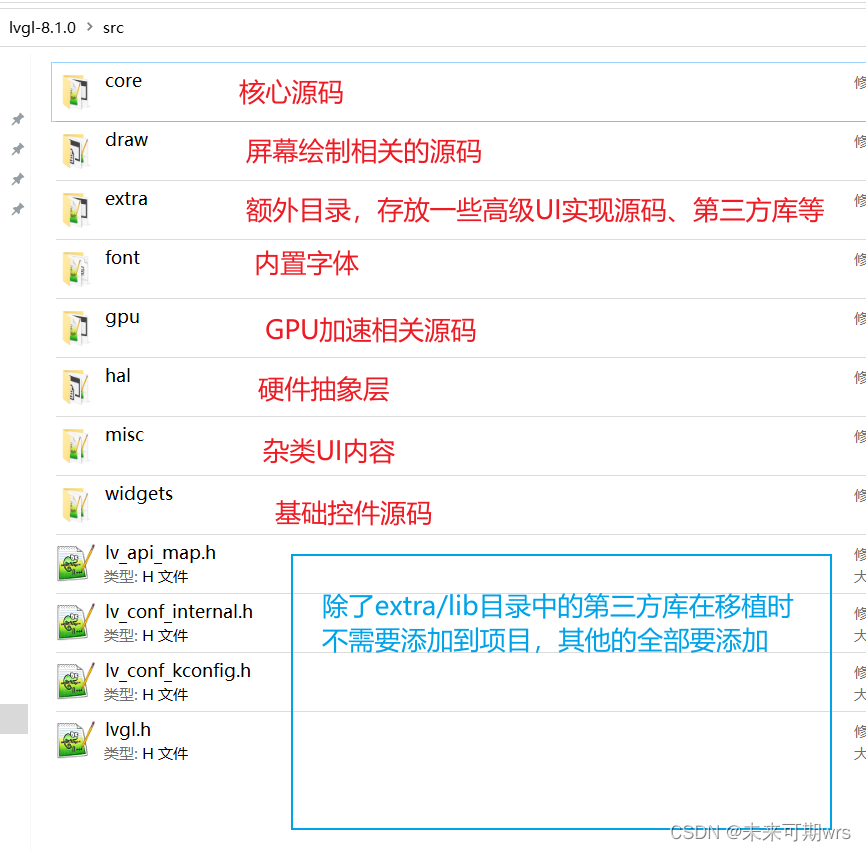The height and width of the screenshot is (851, 866).
Task: Select the lv_conf_kconfig.h file icon
Action: coord(76,681)
